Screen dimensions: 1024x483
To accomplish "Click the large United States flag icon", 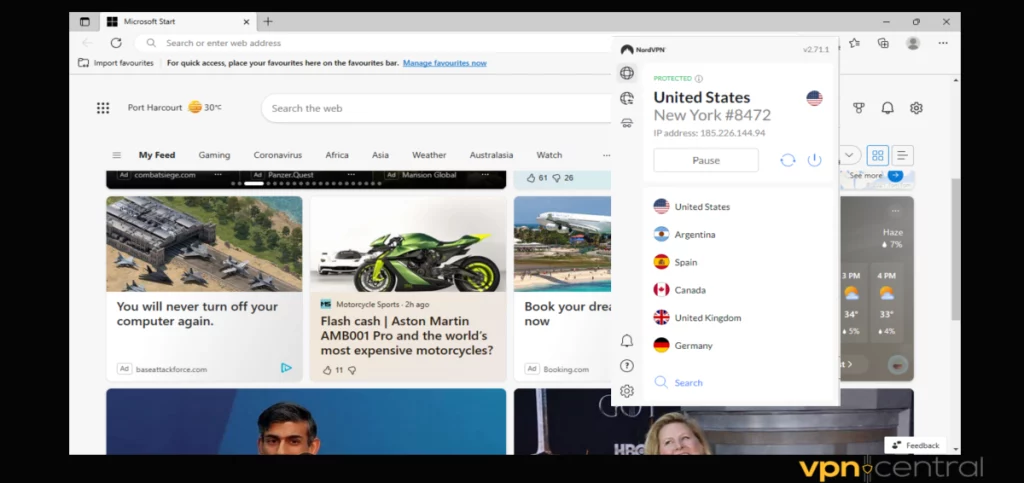I will [814, 98].
